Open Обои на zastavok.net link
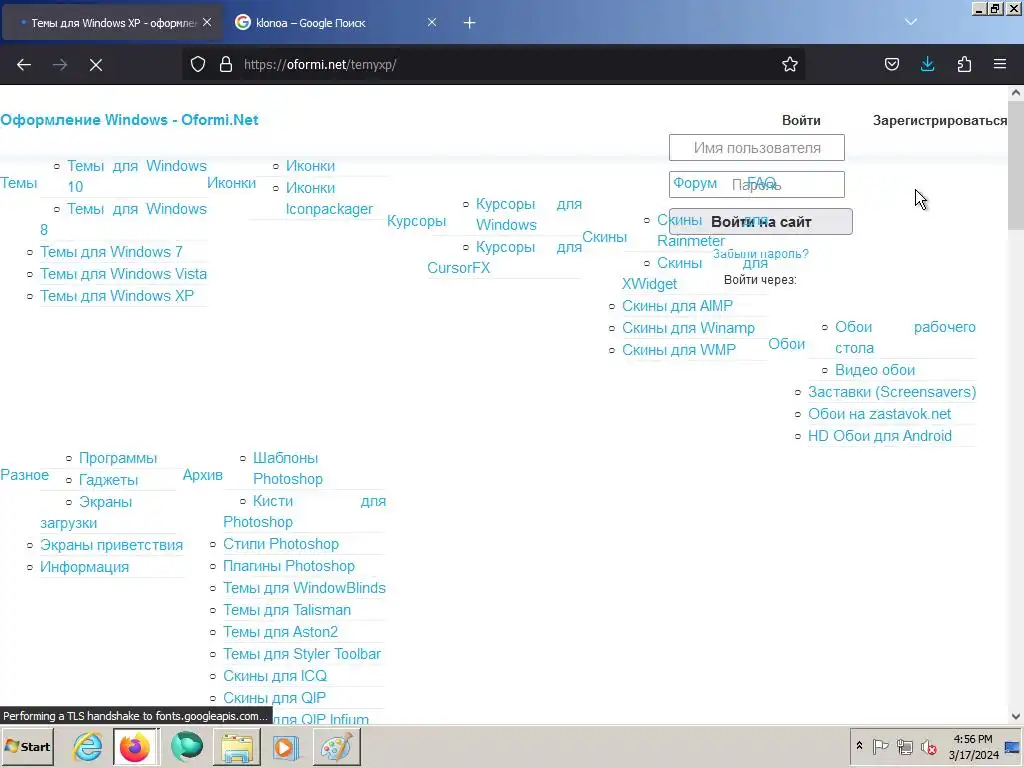This screenshot has height=768, width=1024. pyautogui.click(x=879, y=414)
